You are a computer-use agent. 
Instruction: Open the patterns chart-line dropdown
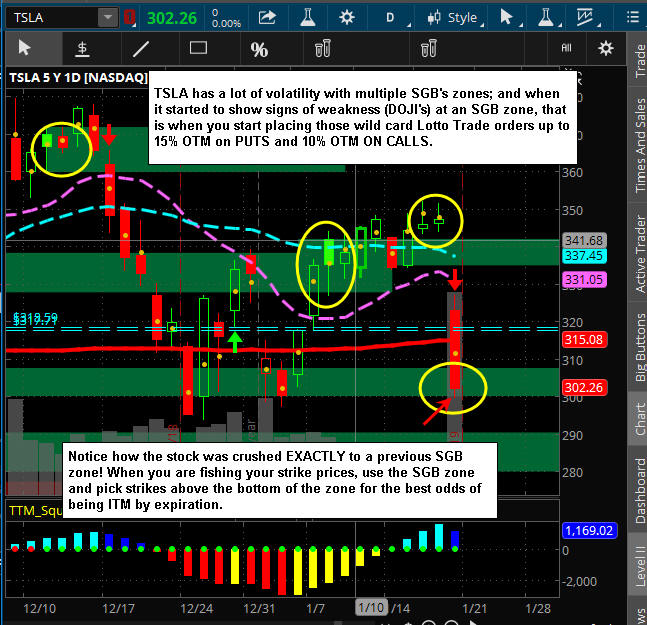[587, 18]
